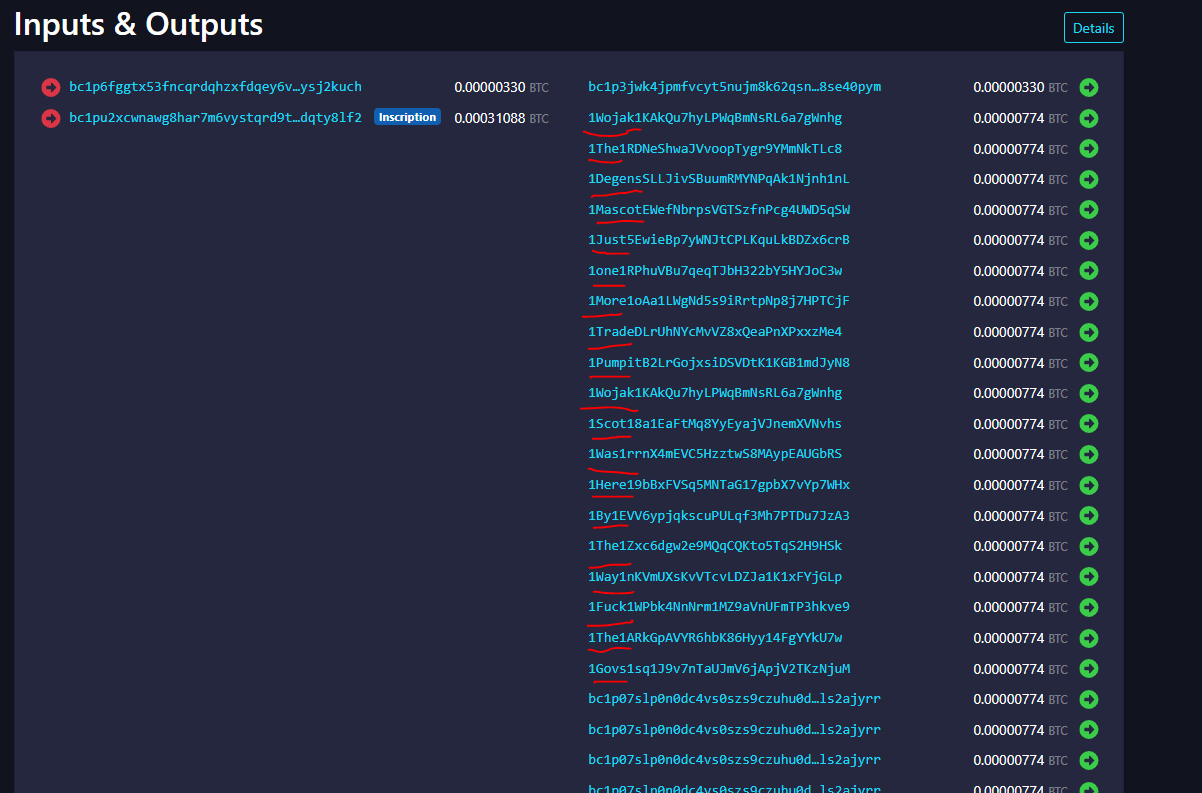1202x793 pixels.
Task: Click green arrow in 1PumpitB2 output row
Action: (1089, 363)
